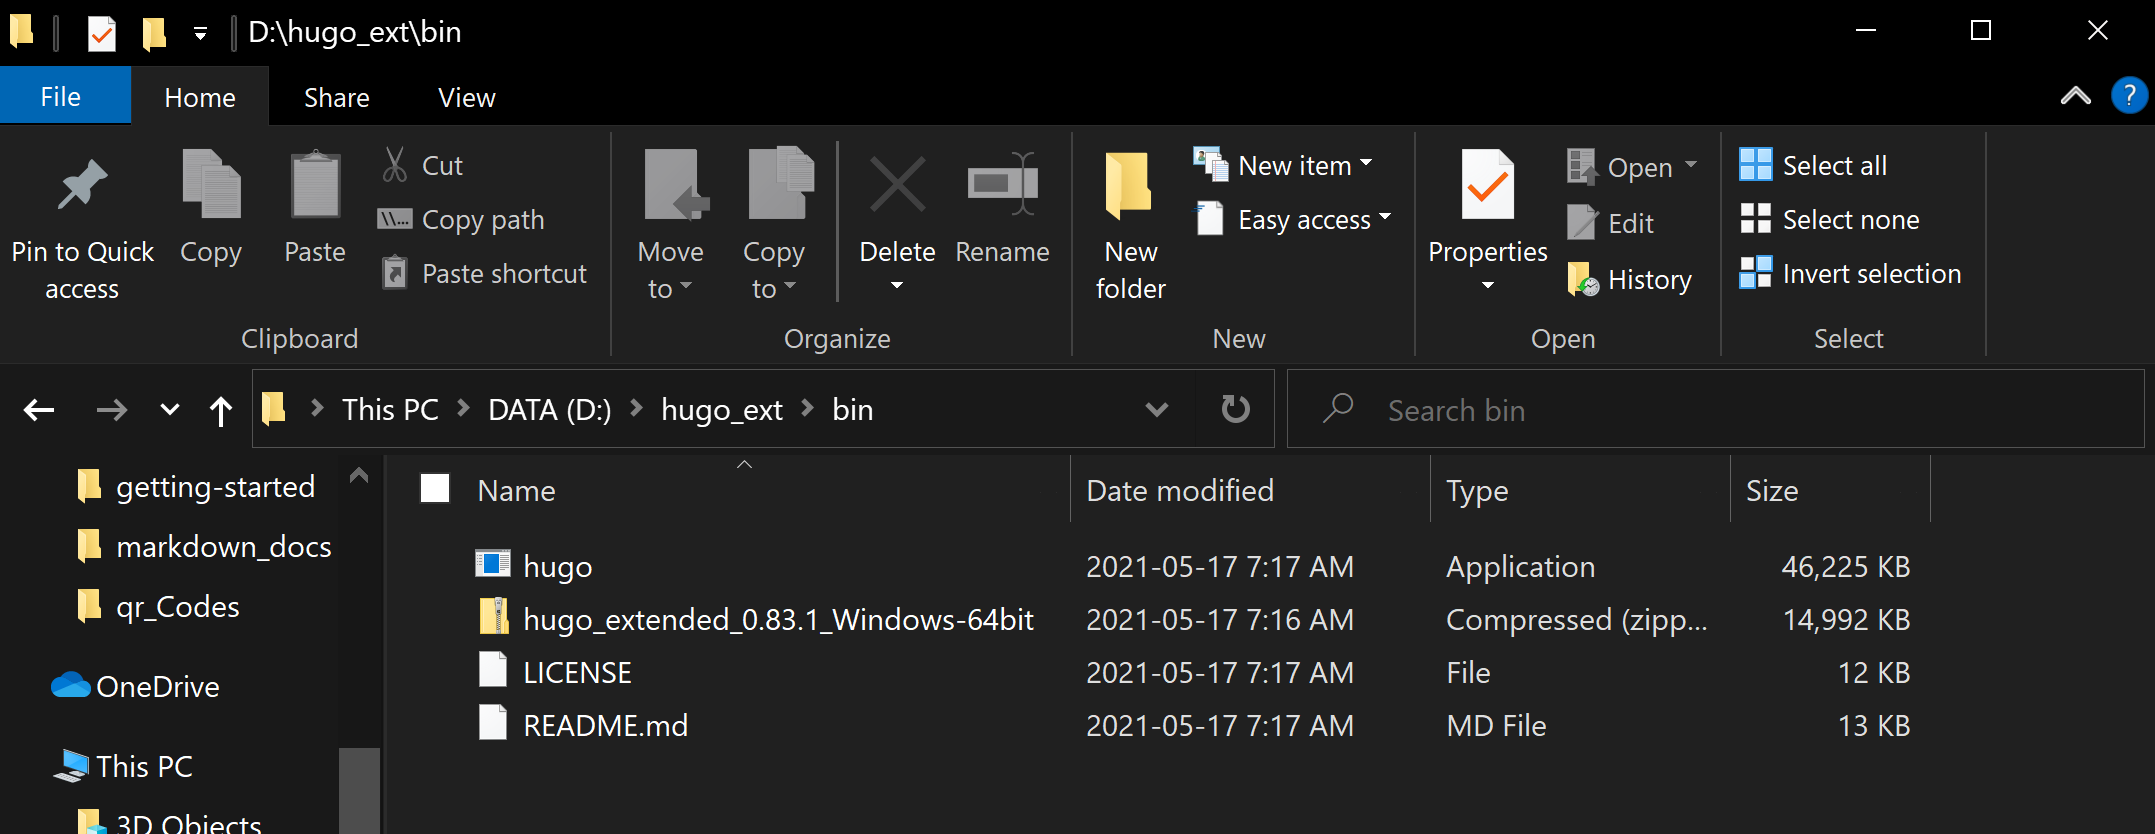The height and width of the screenshot is (834, 2155).
Task: Click Select all
Action: point(1813,166)
